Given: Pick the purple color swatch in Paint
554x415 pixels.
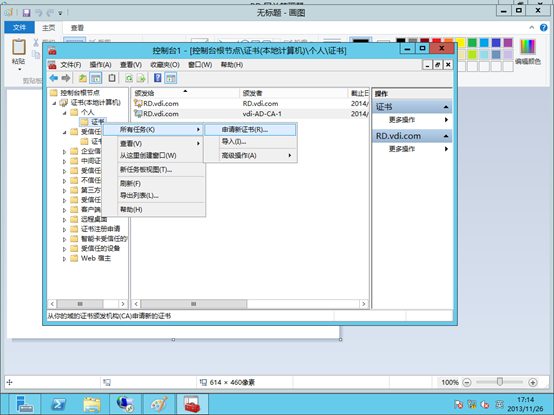Looking at the screenshot, I should (x=508, y=43).
